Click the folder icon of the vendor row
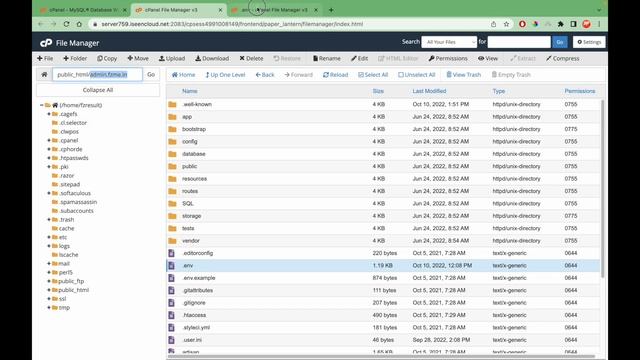 coord(172,241)
